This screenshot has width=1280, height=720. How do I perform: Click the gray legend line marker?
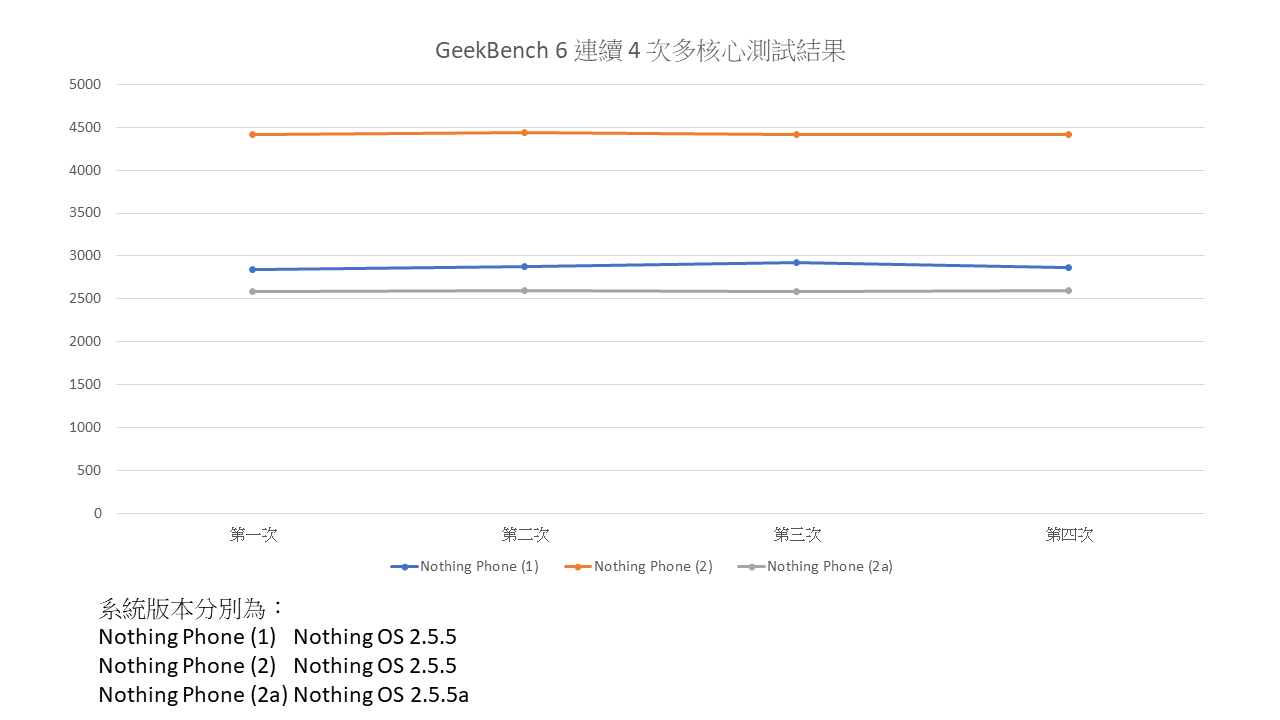(x=751, y=567)
